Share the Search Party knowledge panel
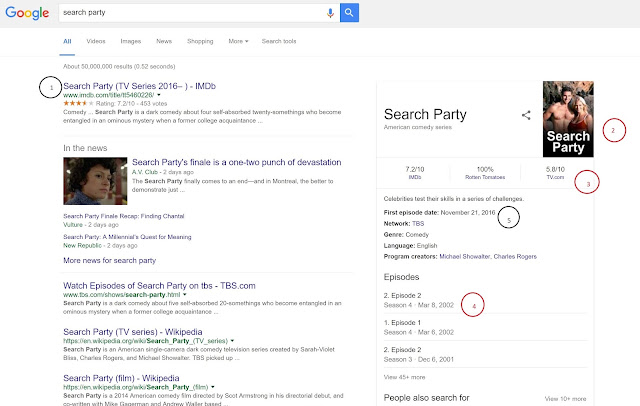The image size is (640, 406). click(526, 115)
